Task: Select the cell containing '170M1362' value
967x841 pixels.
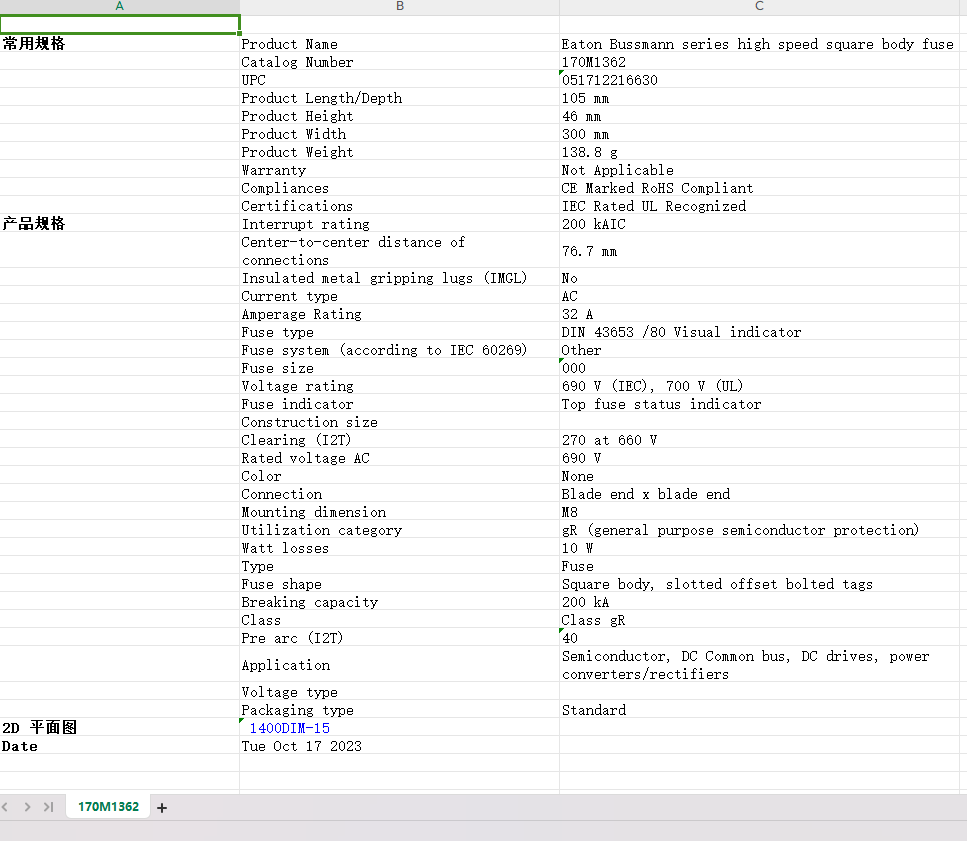Action: (759, 62)
